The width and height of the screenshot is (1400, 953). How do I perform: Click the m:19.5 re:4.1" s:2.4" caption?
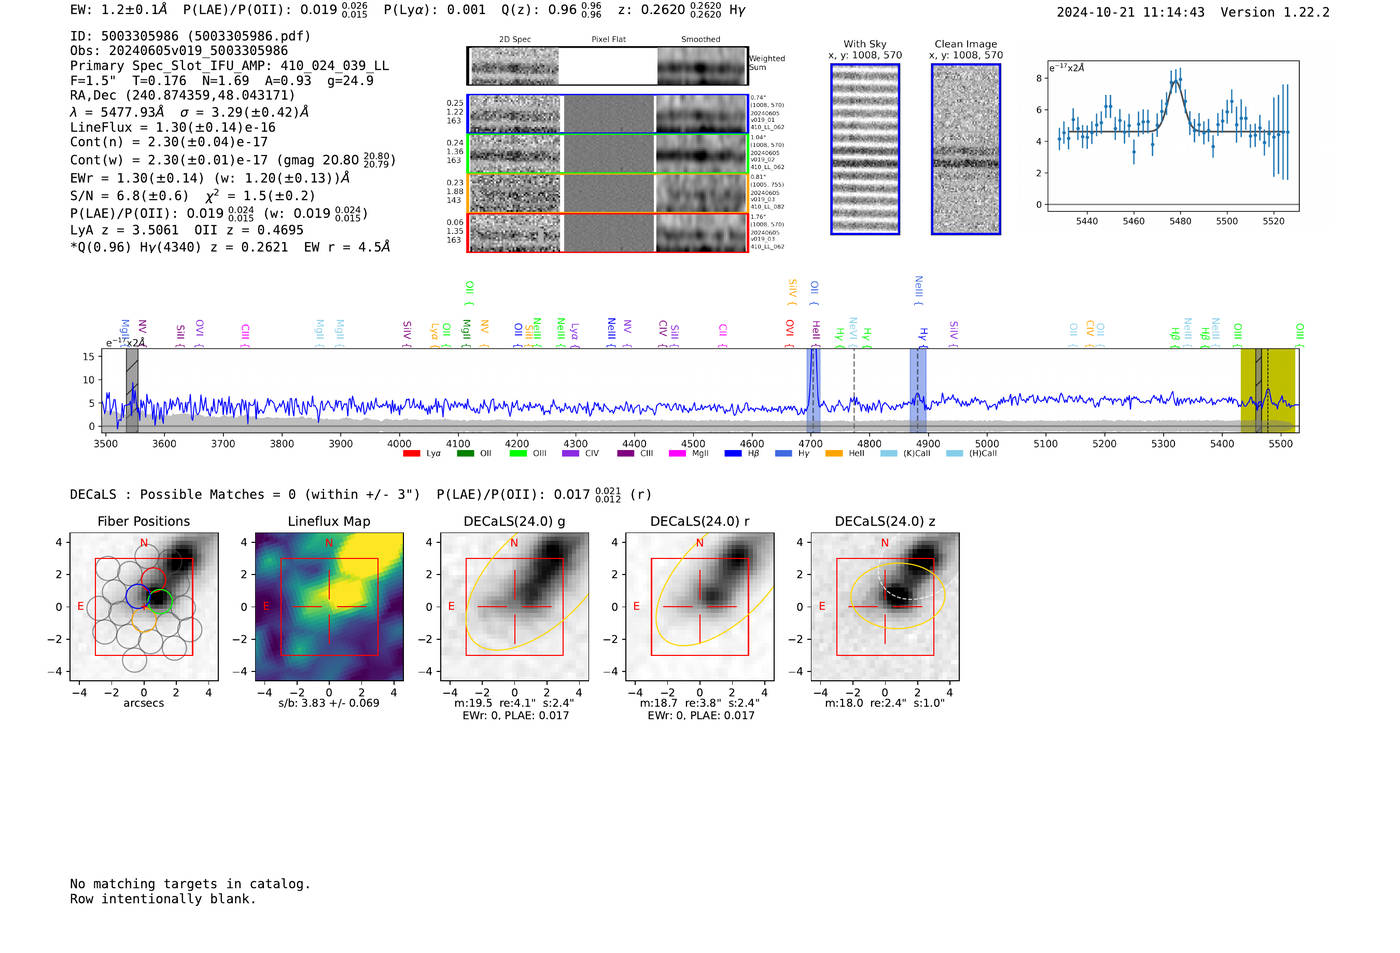point(515,703)
